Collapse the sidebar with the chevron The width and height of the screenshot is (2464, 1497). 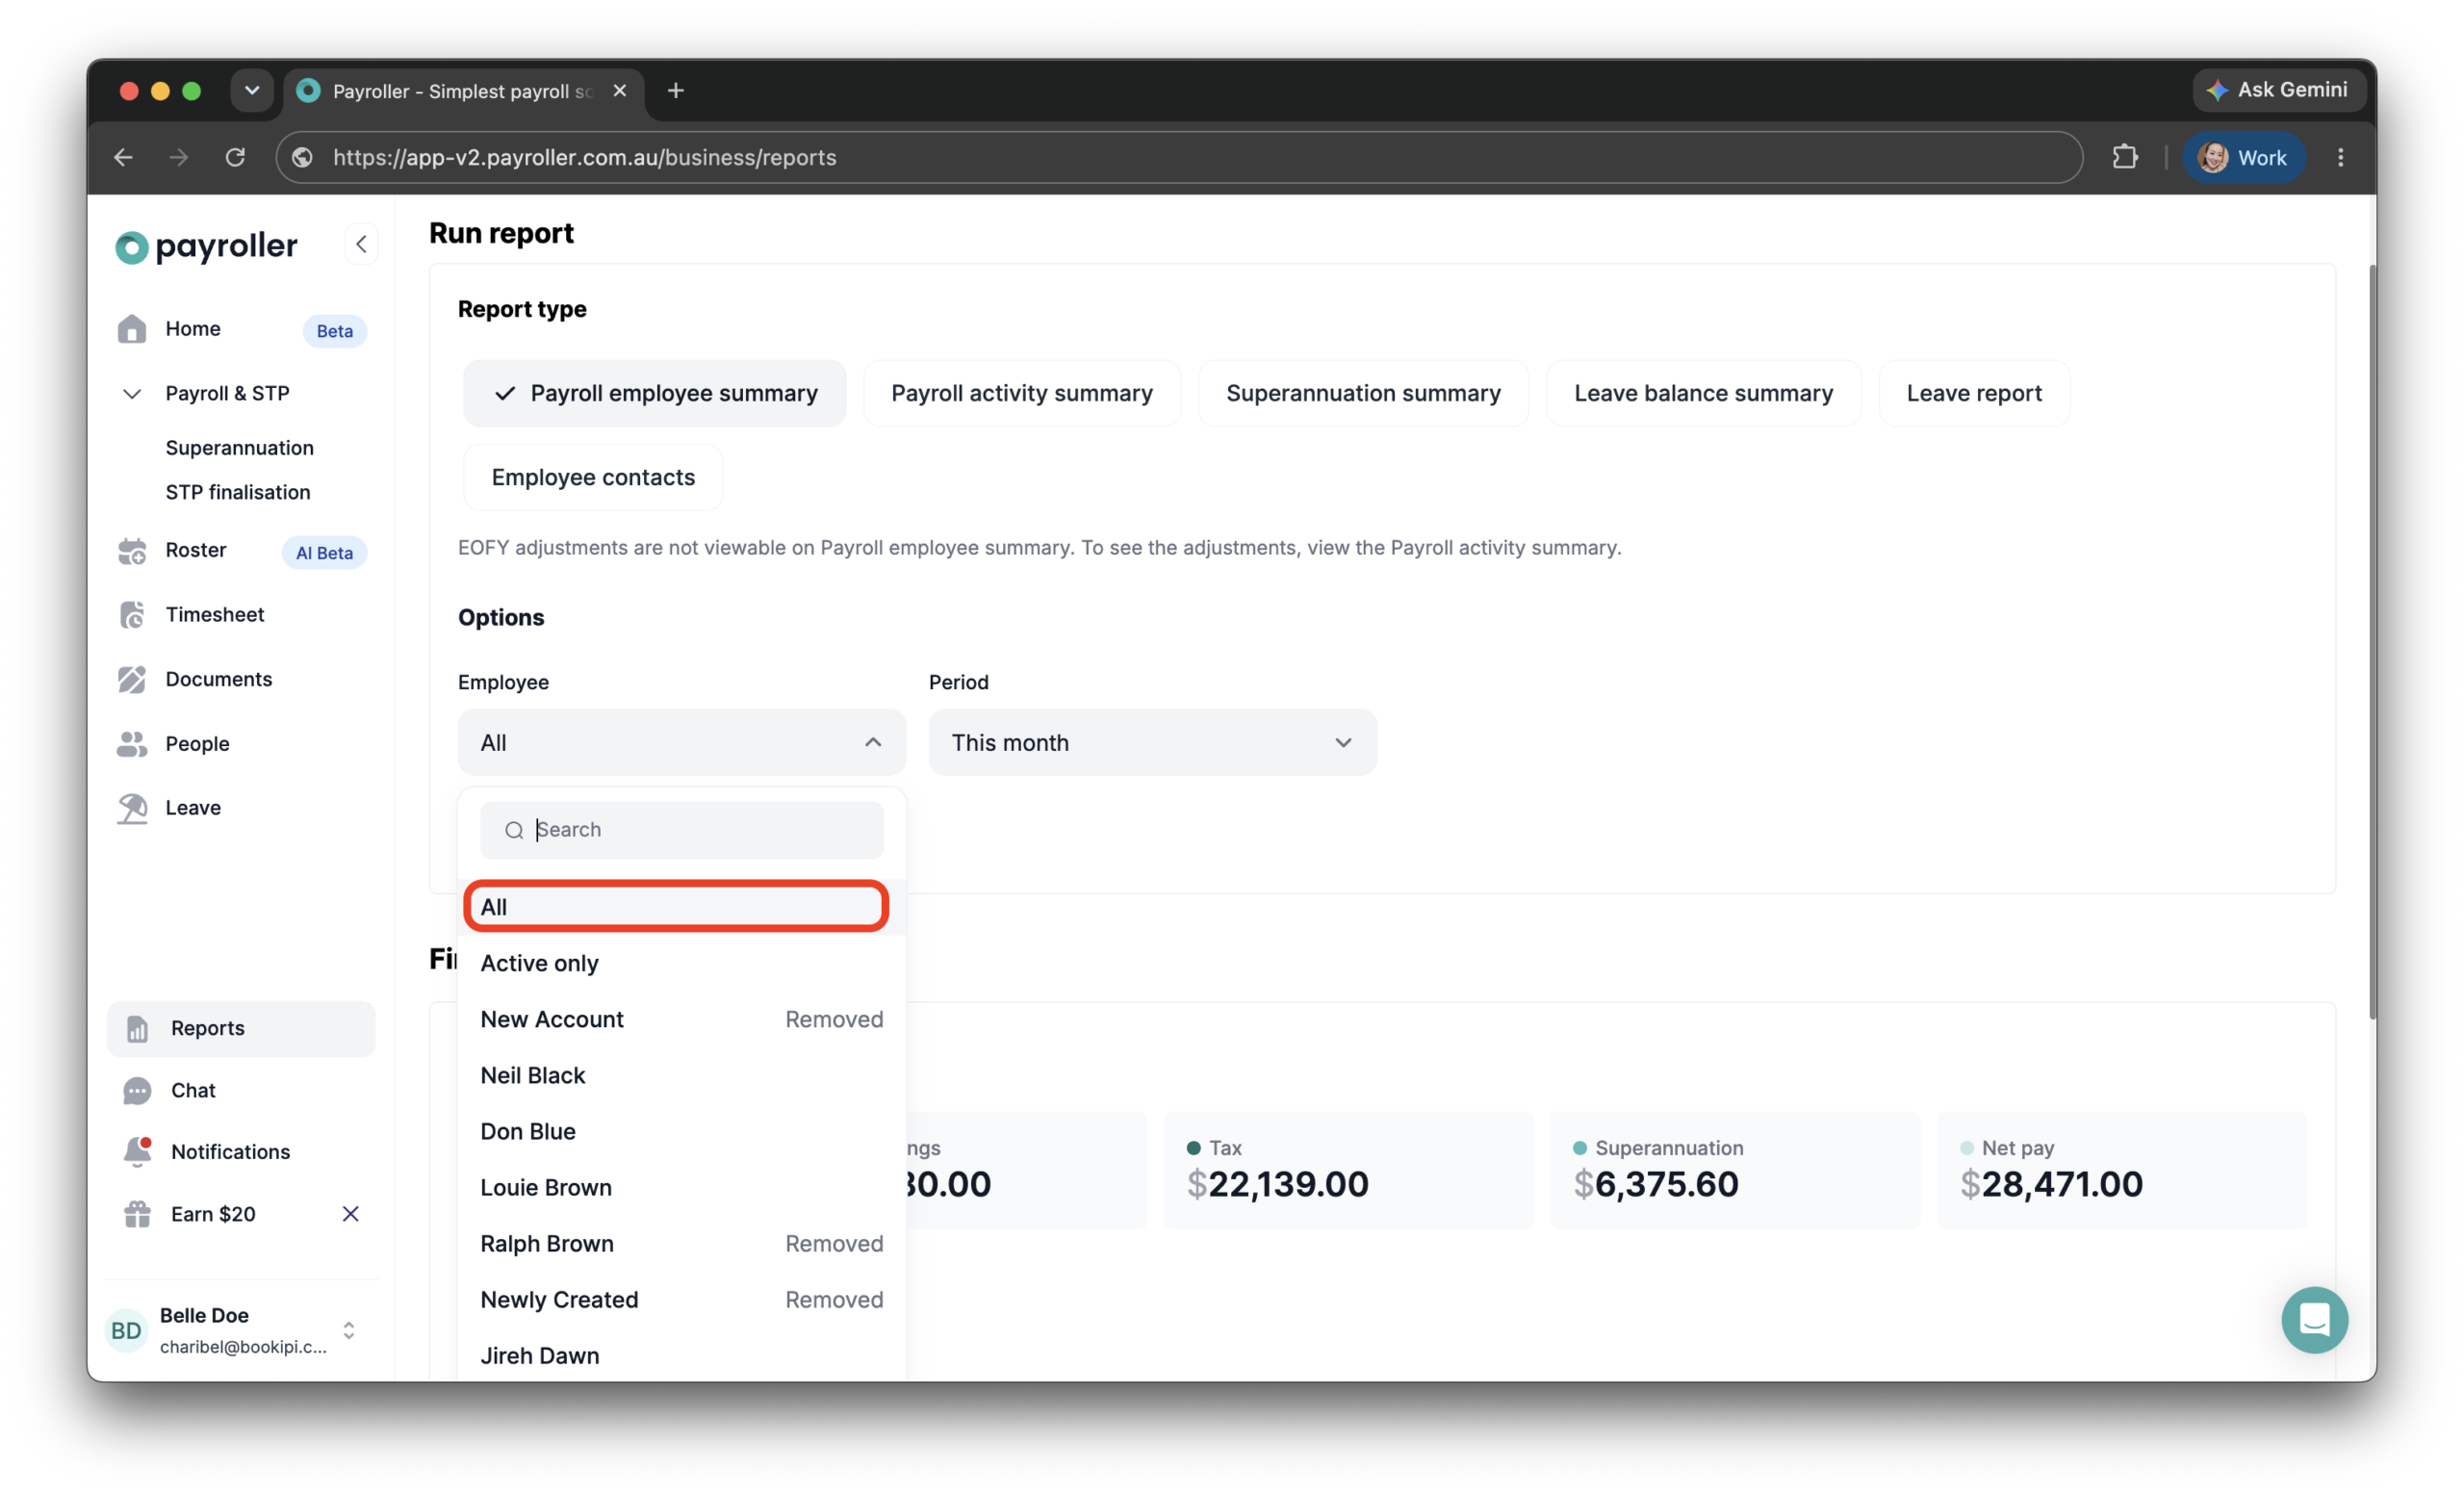tap(361, 244)
